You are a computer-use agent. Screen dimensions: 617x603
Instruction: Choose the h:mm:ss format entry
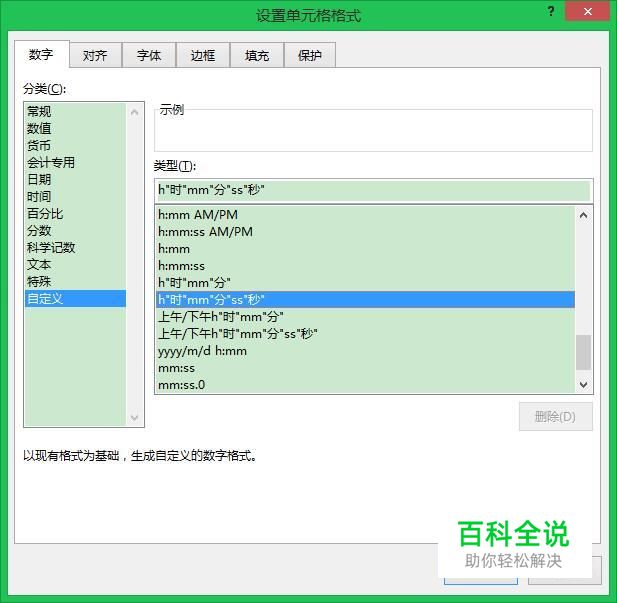pos(366,266)
